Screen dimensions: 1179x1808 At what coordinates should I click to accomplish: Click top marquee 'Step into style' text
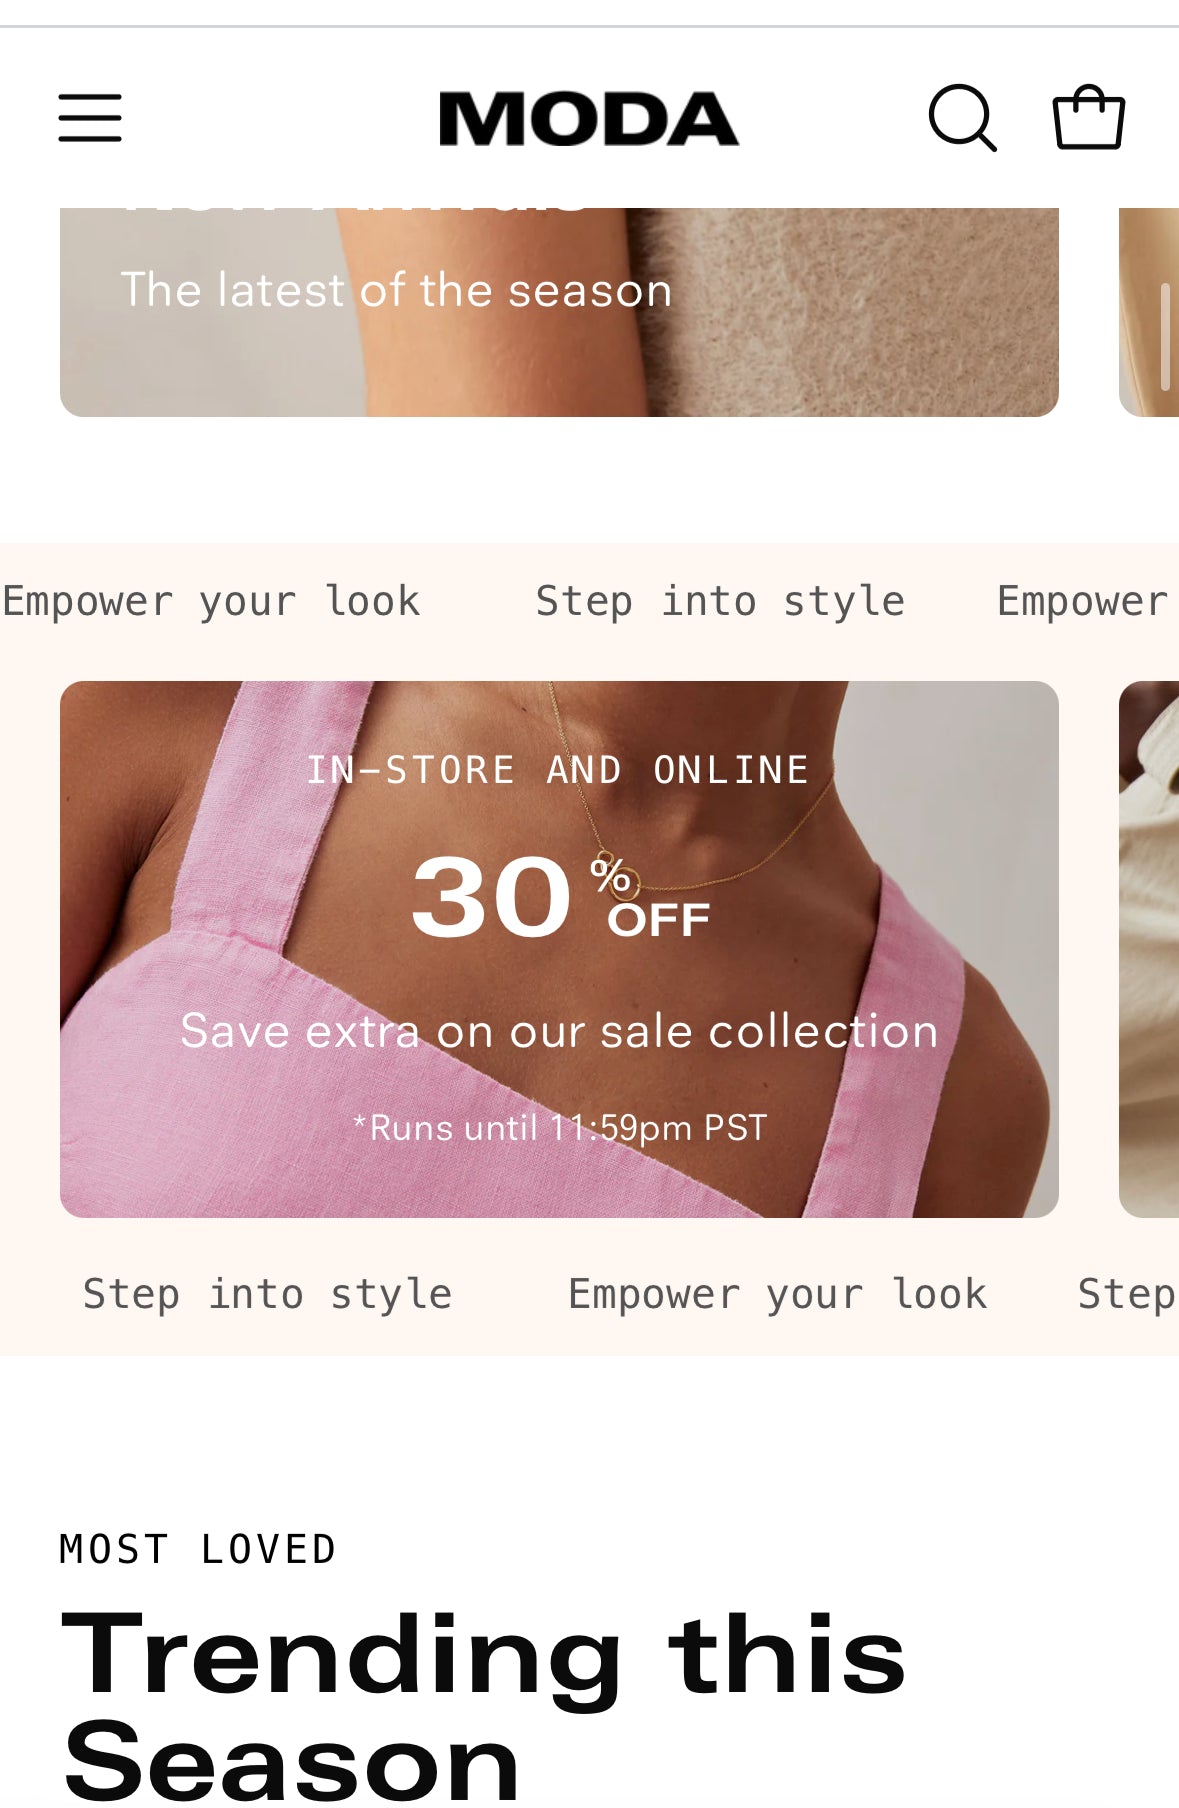(720, 601)
